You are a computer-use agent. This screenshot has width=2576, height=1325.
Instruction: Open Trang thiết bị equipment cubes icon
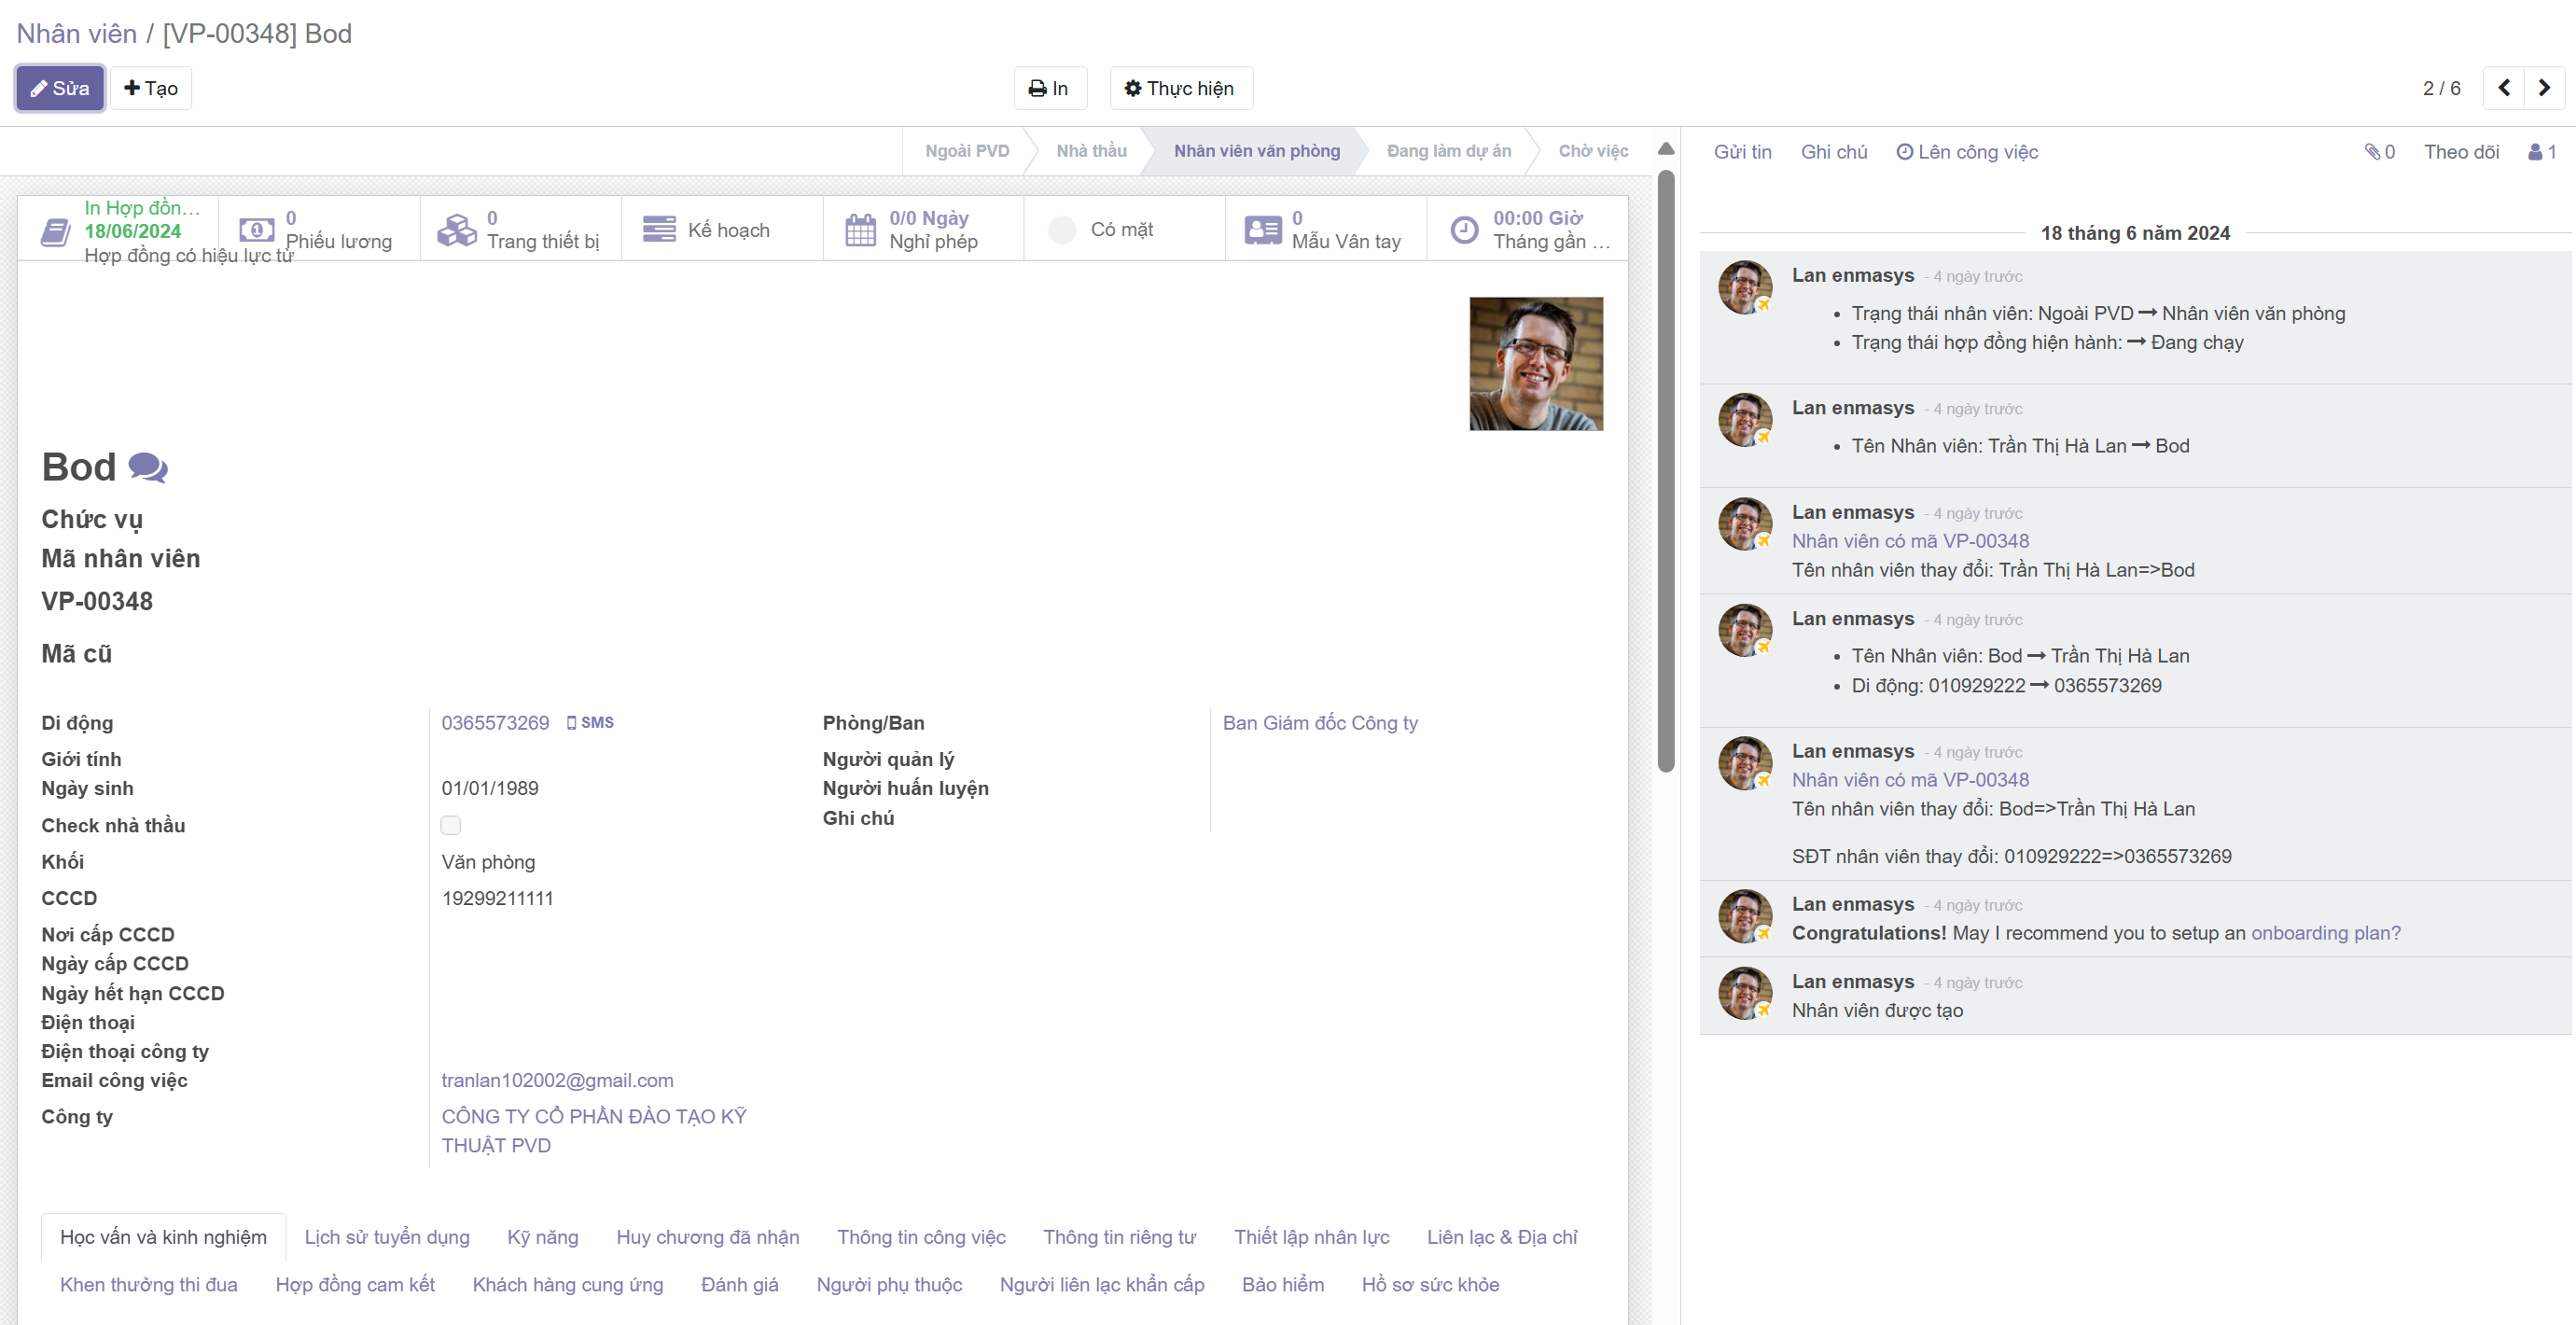457,230
